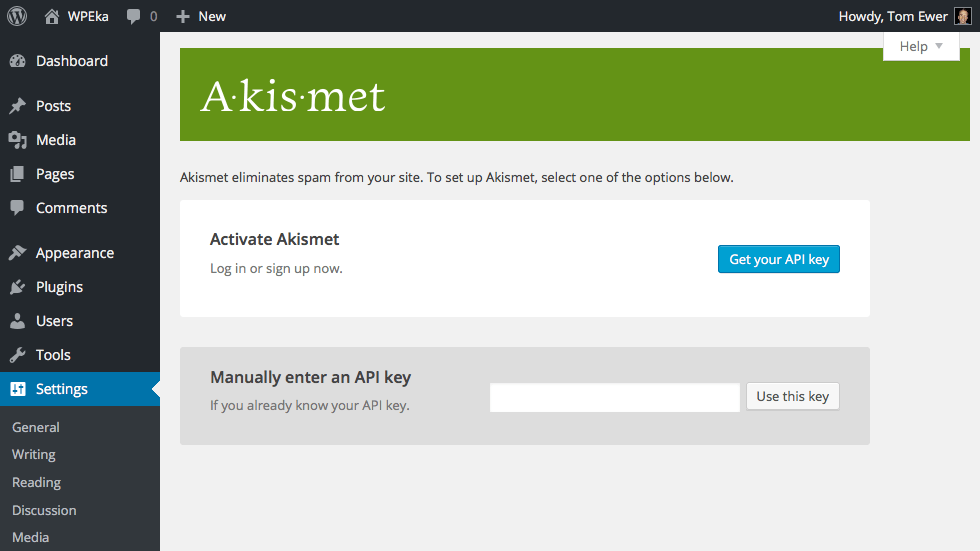This screenshot has height=551, width=980.
Task: Select the Discussion settings submenu
Action: point(44,510)
